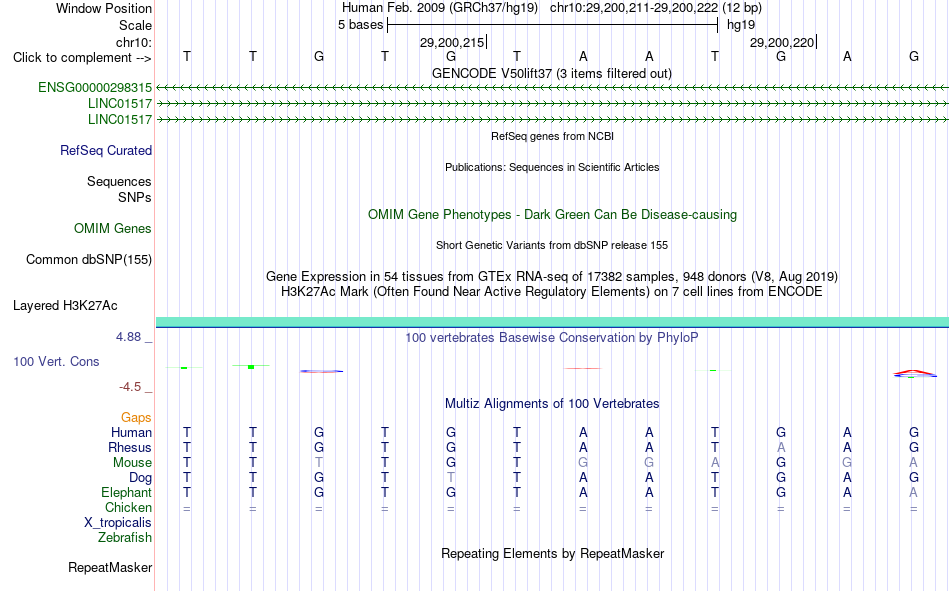The height and width of the screenshot is (591, 950).
Task: Click the 29,200,215 position marker
Action: click(x=452, y=42)
